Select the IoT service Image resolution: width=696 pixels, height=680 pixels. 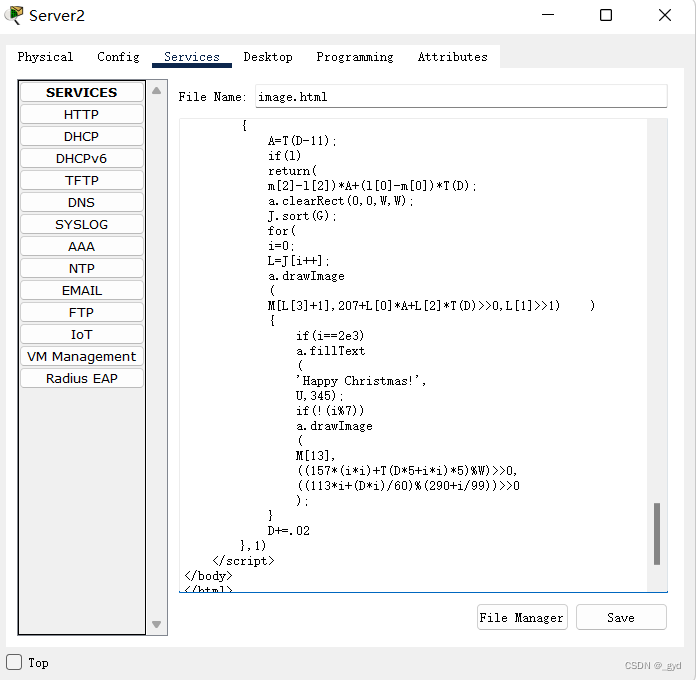click(82, 334)
